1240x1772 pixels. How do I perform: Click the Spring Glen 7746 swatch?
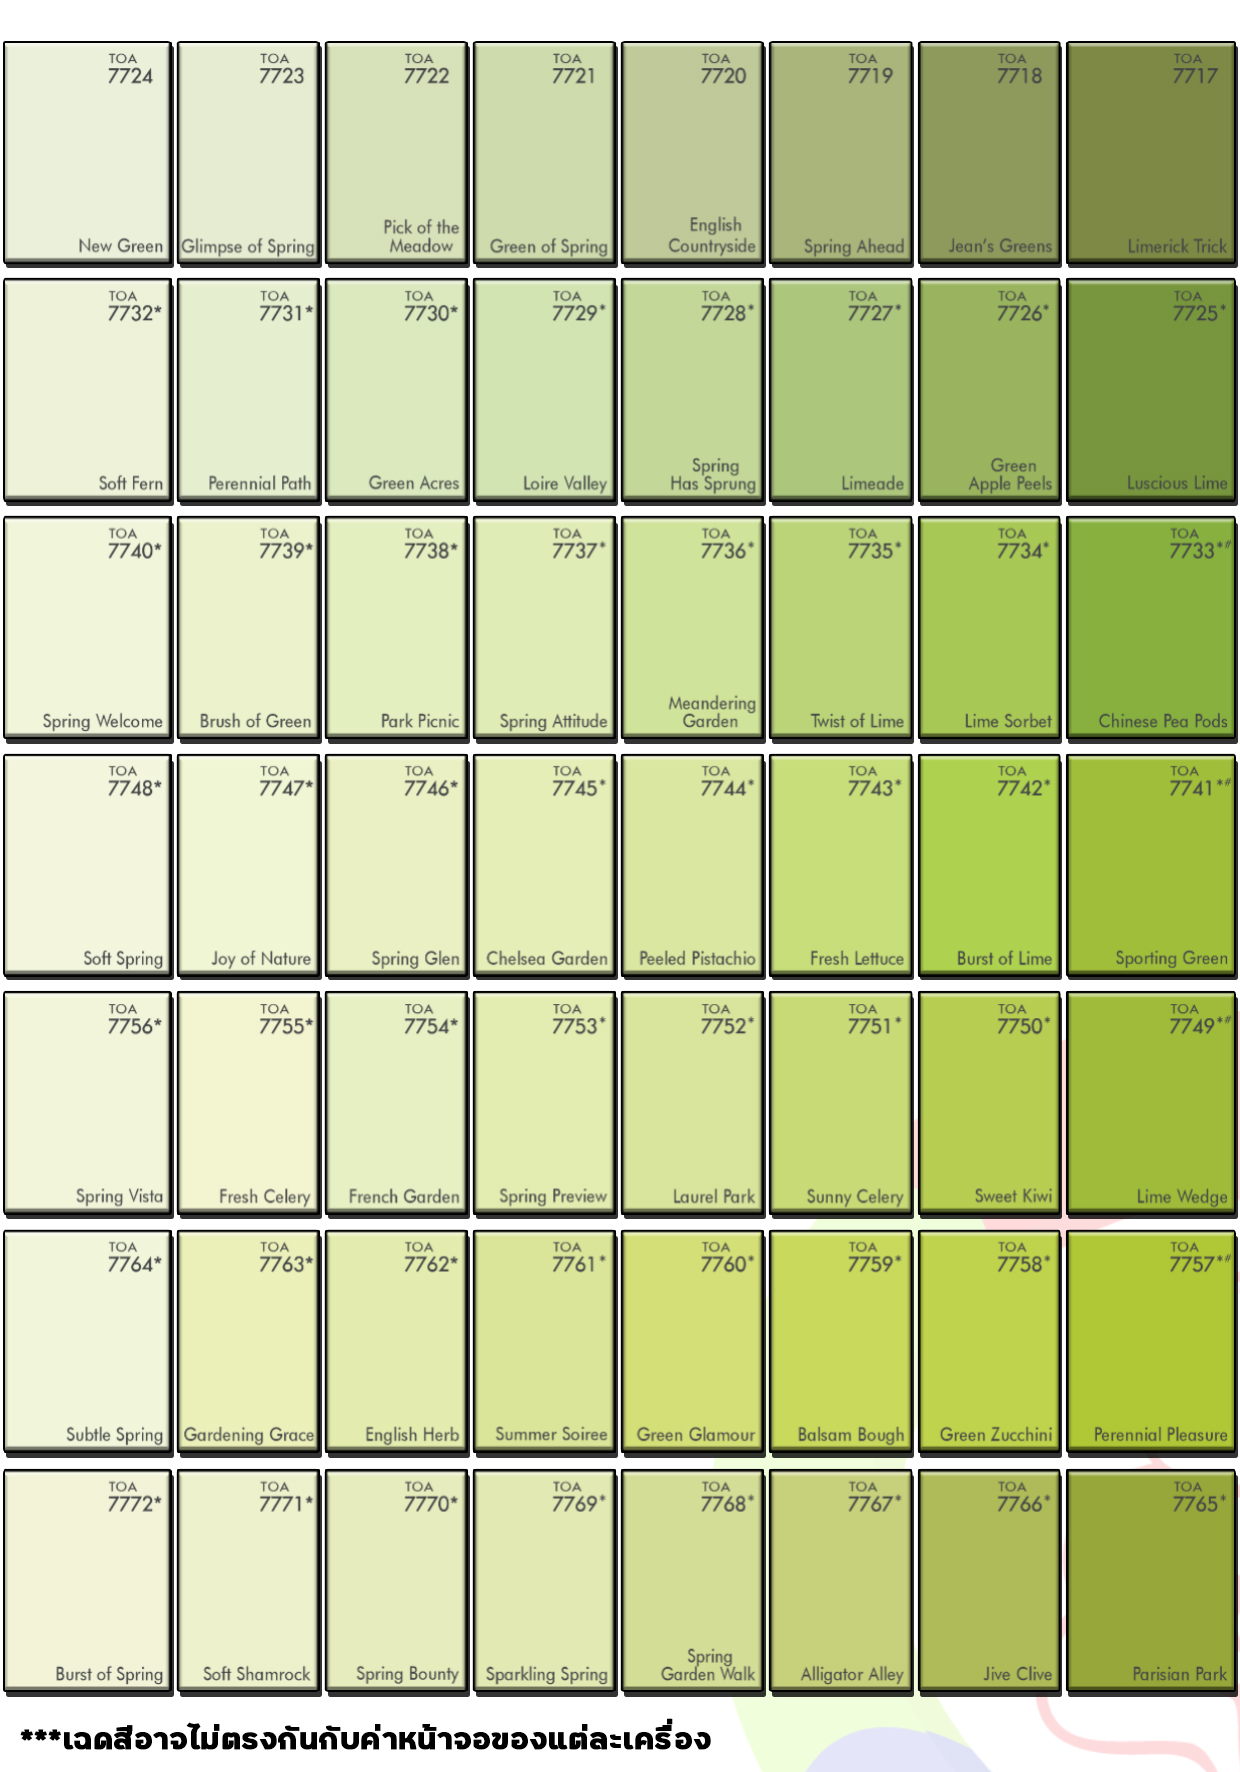[x=397, y=866]
